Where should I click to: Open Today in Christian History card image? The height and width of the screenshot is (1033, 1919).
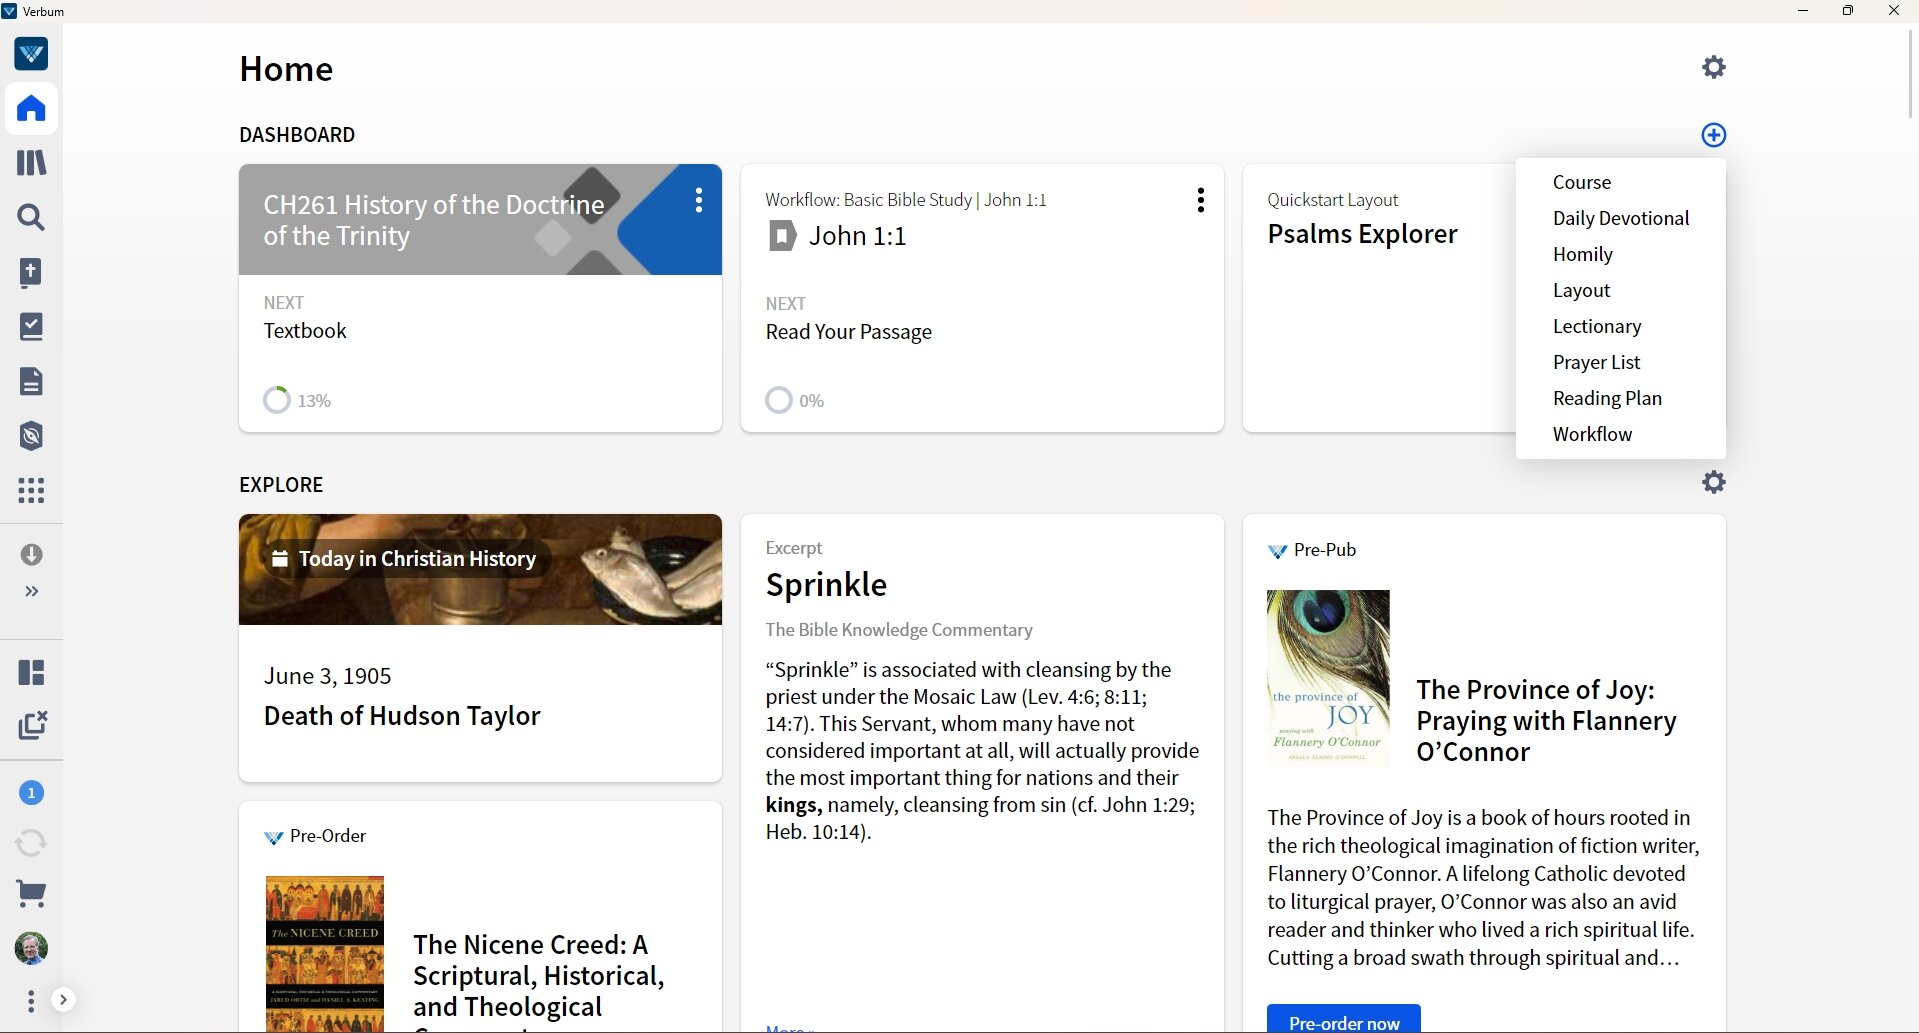click(x=480, y=570)
